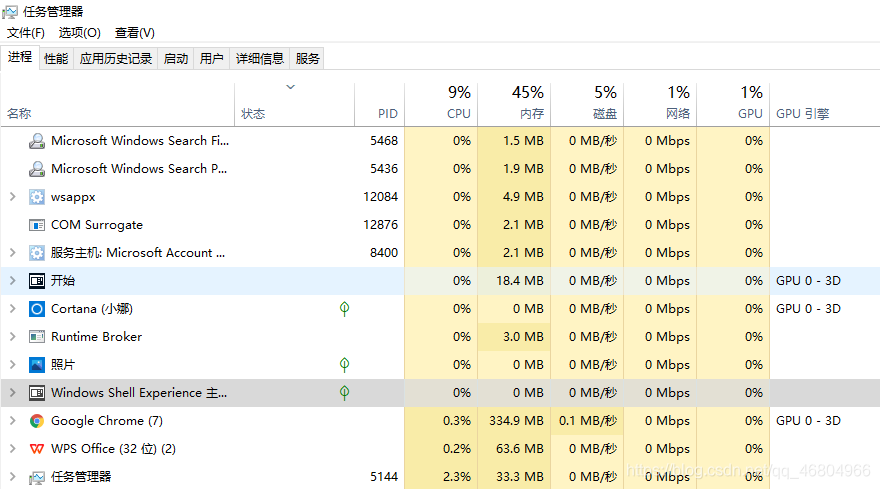The image size is (880, 489).
Task: Select the Google Chrome (7) row name
Action: 107,421
